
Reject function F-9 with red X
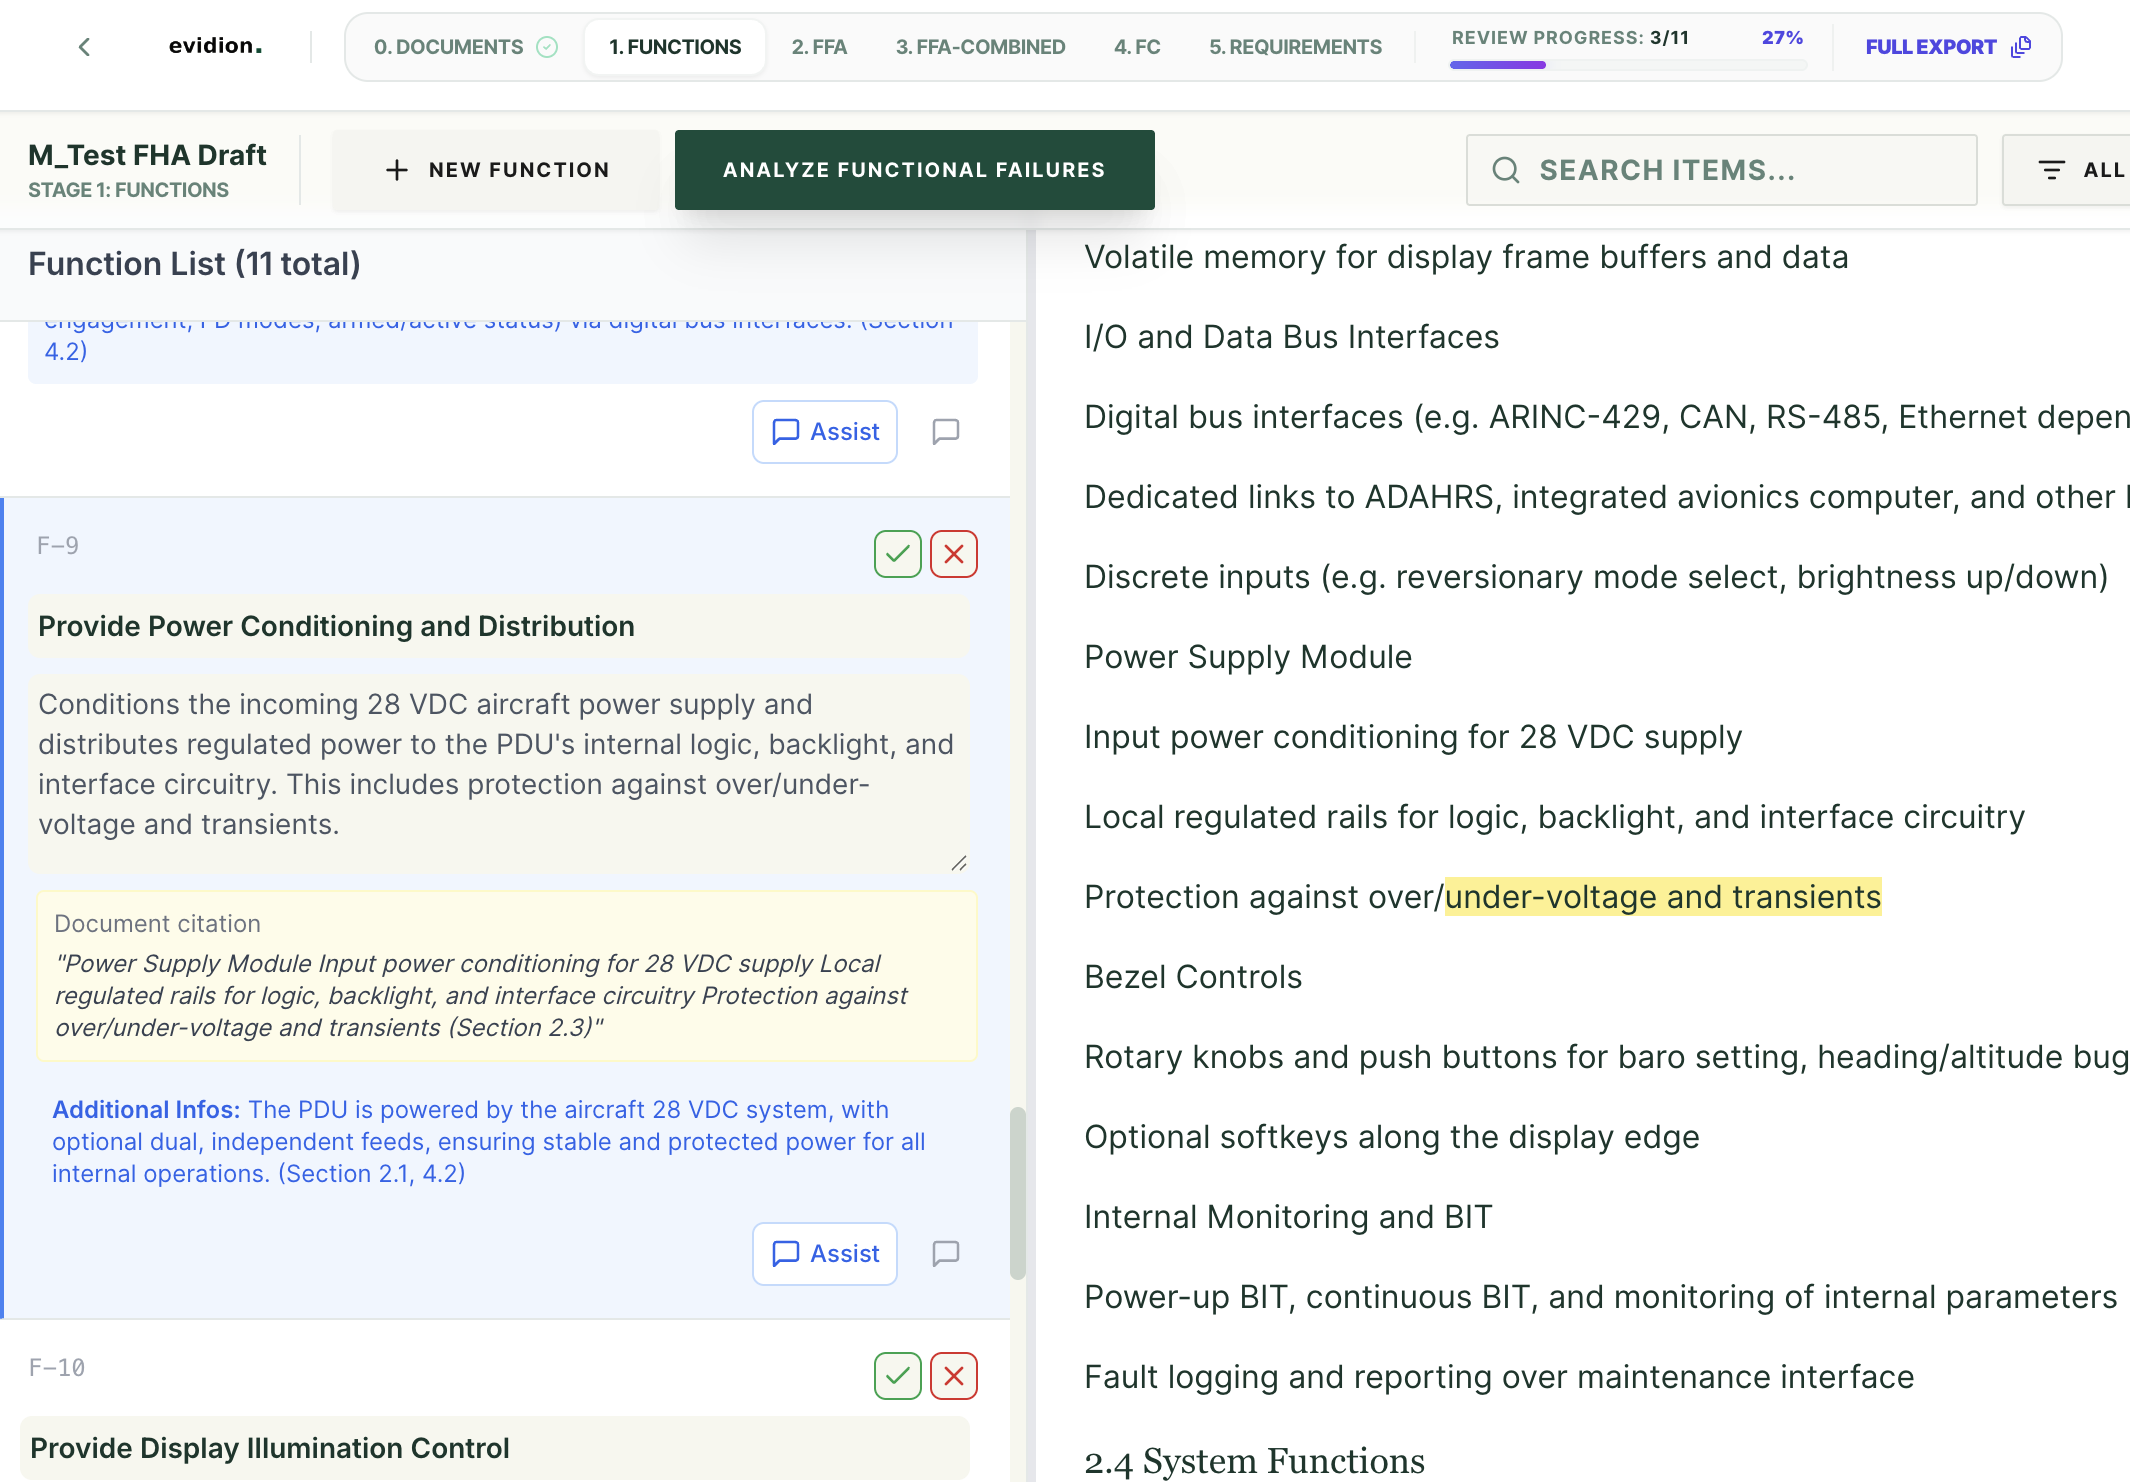click(x=953, y=554)
